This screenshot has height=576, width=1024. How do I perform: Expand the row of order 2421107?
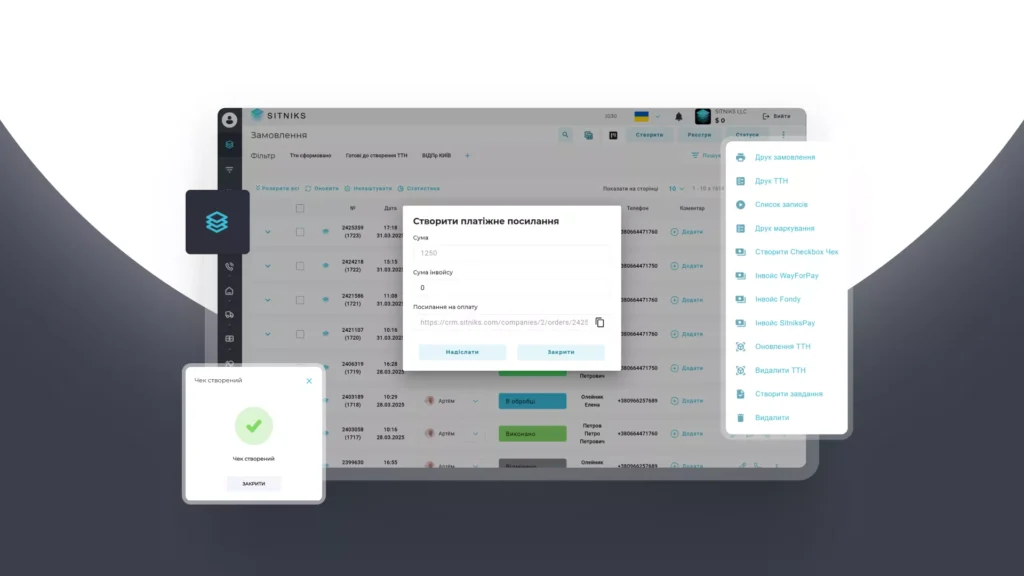pos(268,334)
